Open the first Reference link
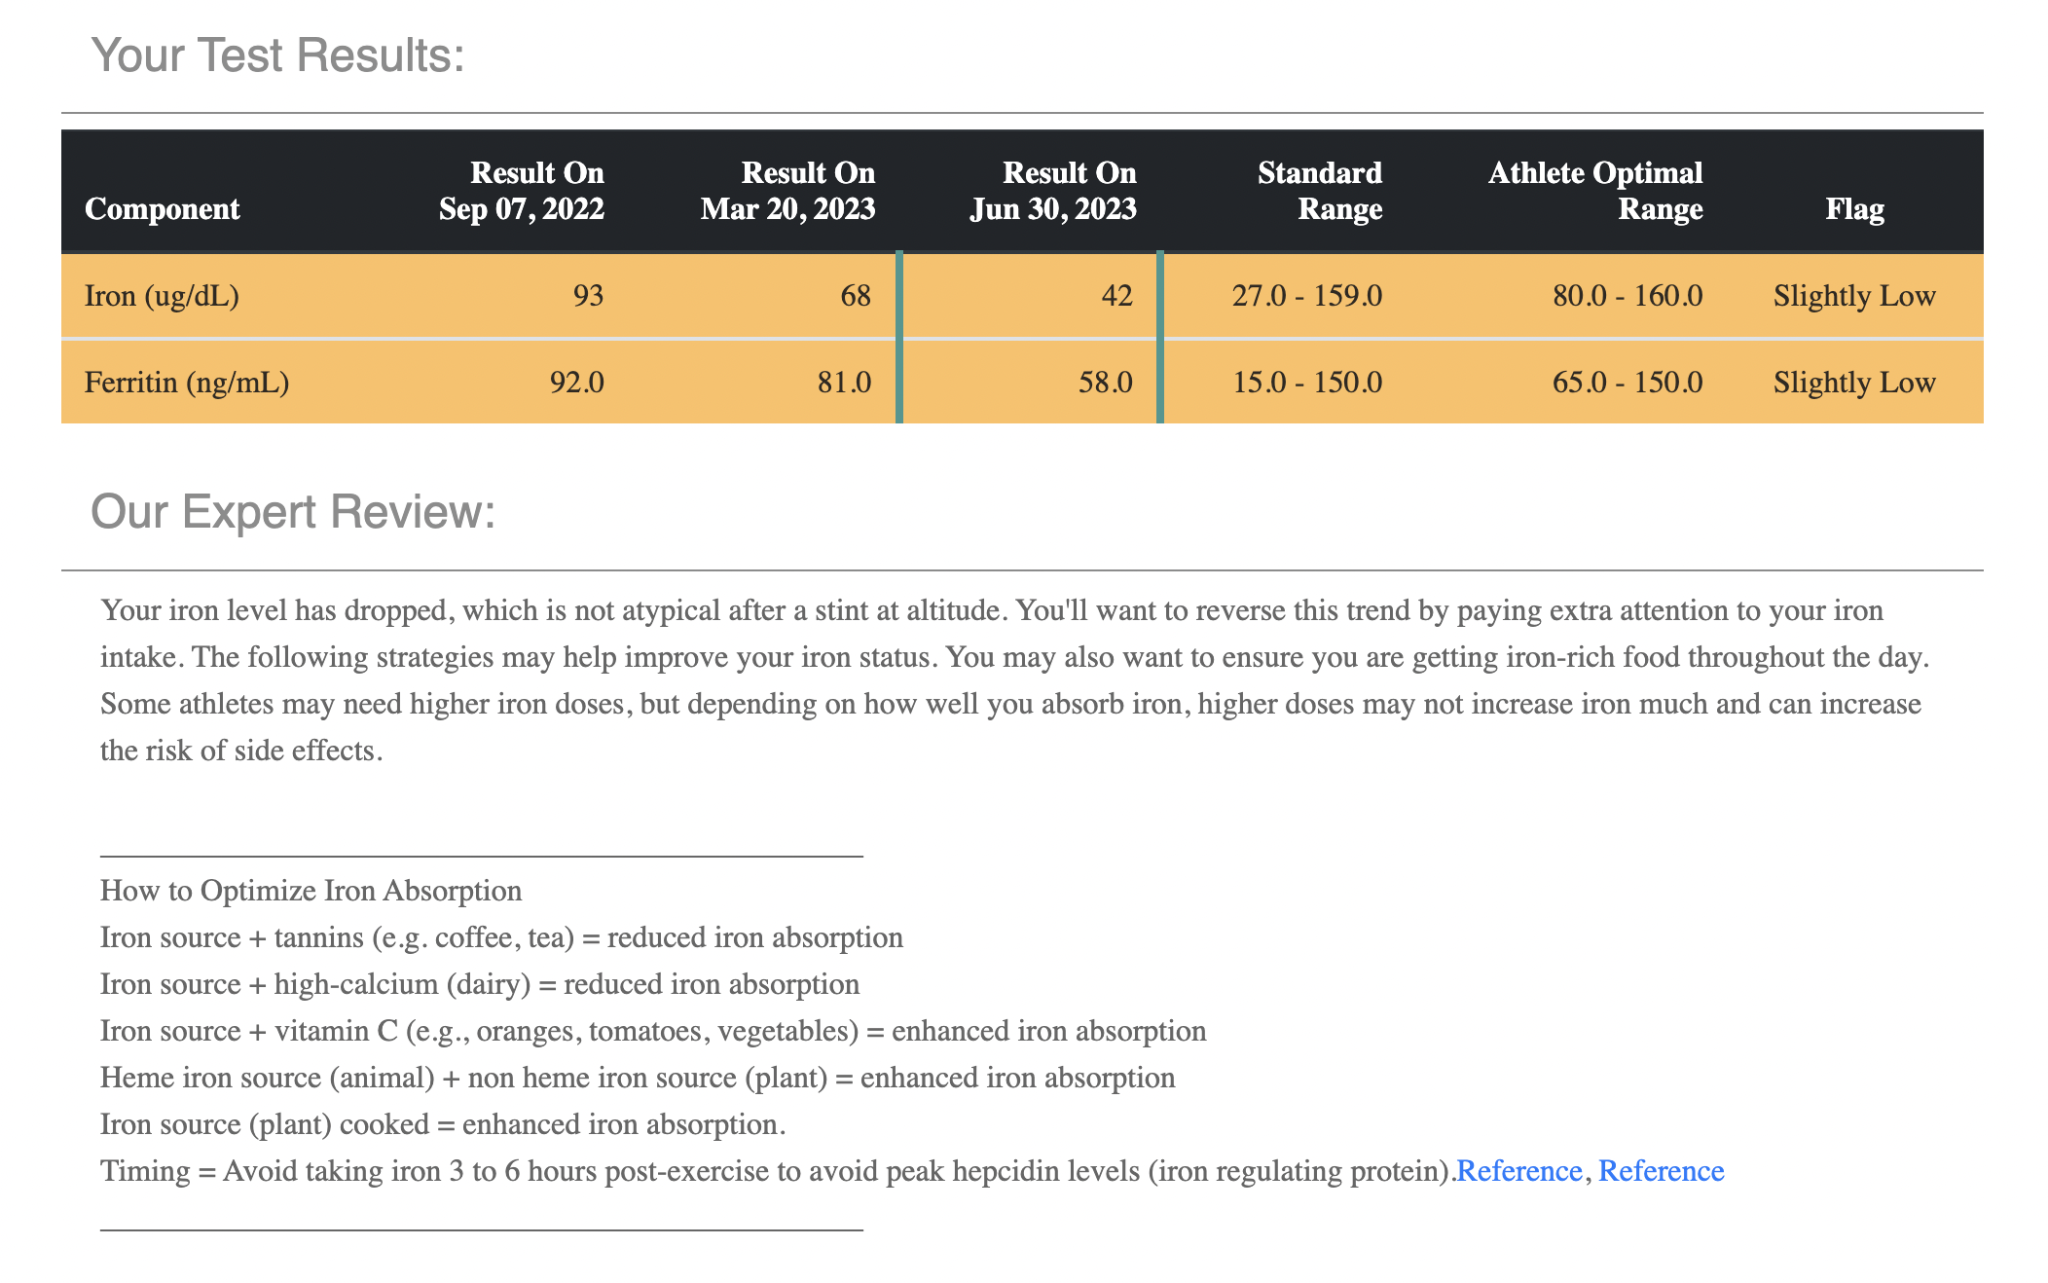The width and height of the screenshot is (2048, 1283). (1518, 1171)
